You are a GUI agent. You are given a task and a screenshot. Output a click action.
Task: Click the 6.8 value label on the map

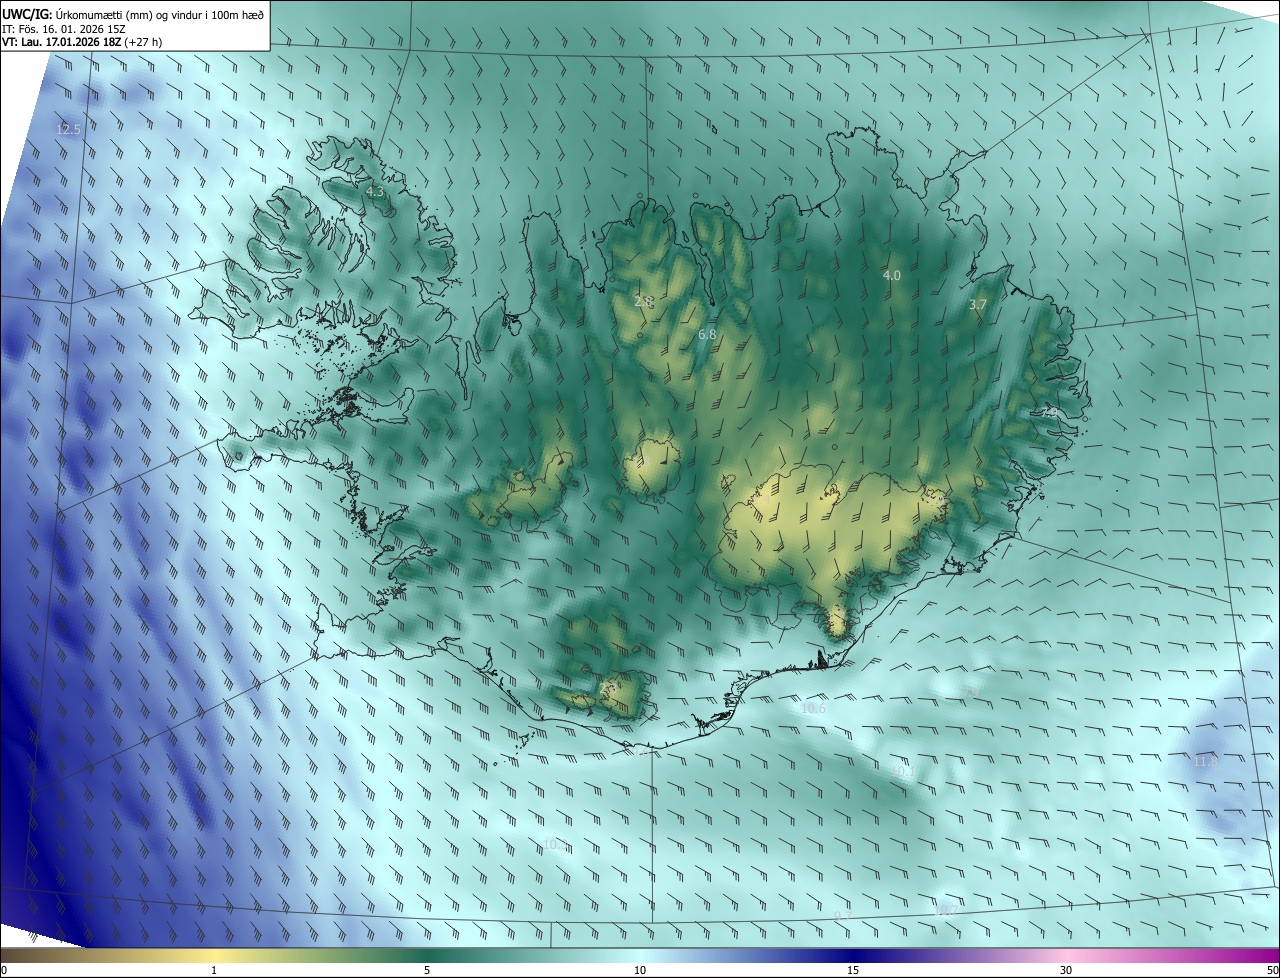pos(707,335)
